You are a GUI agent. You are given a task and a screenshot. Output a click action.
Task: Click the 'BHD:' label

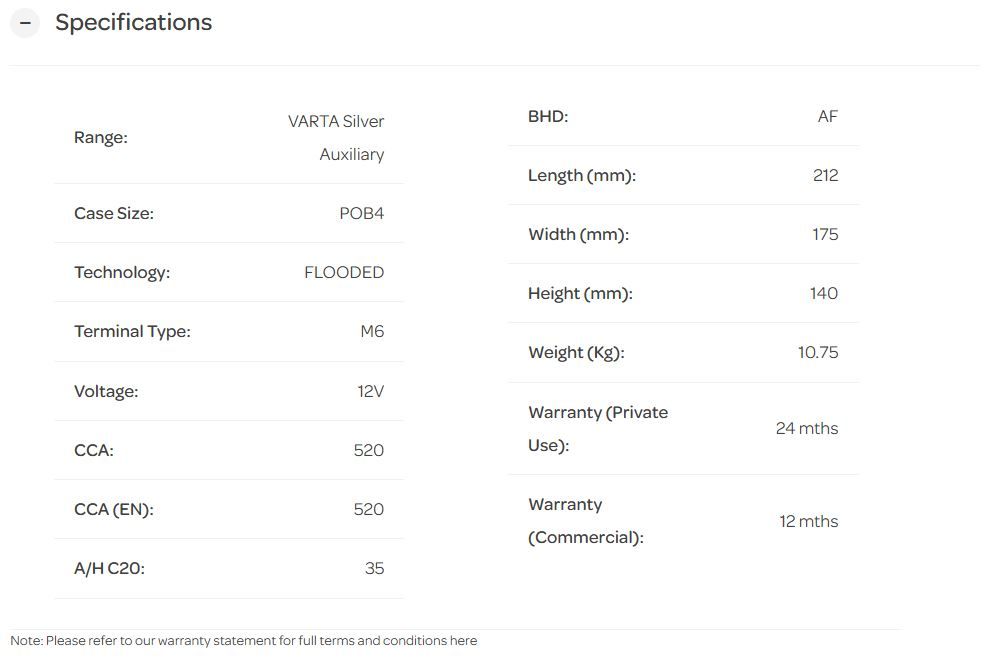pyautogui.click(x=548, y=116)
